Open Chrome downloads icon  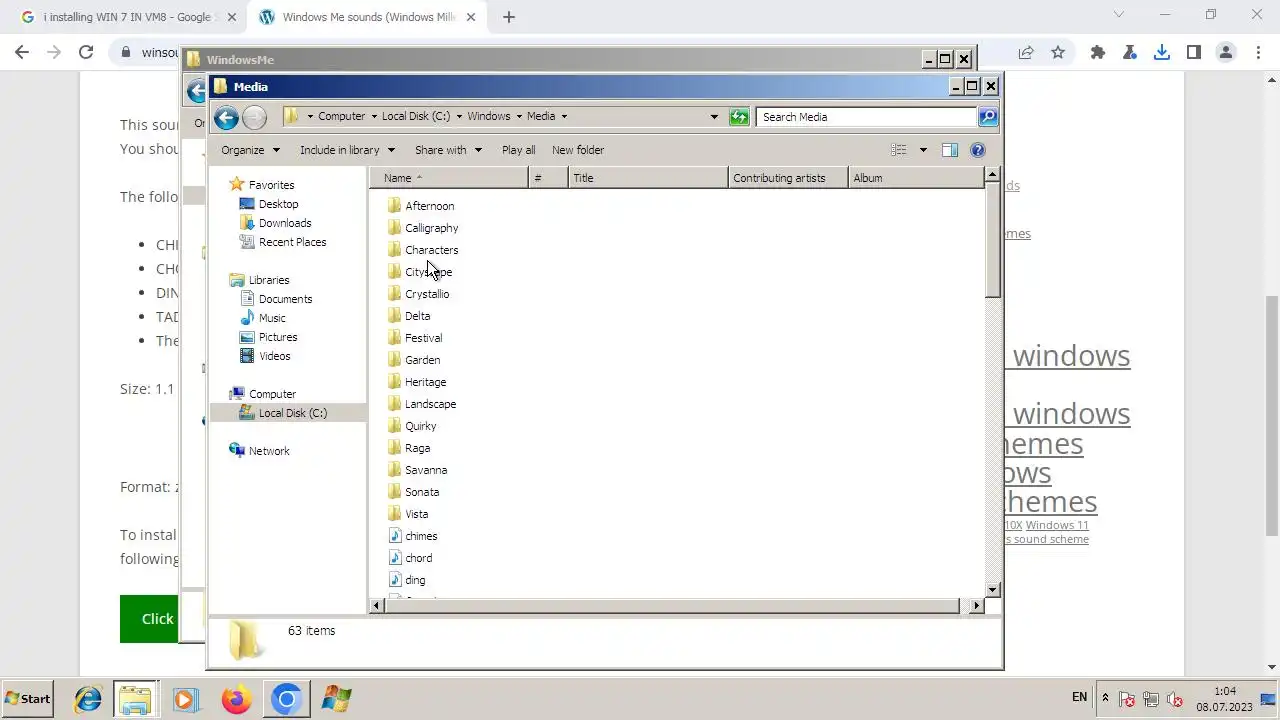tap(1162, 52)
